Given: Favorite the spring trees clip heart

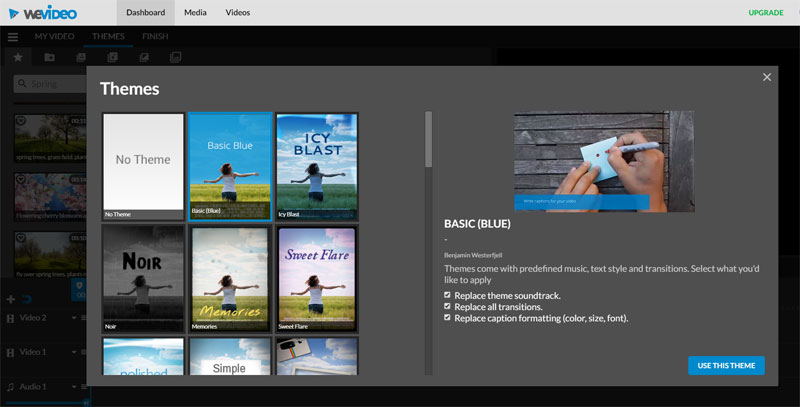Looking at the screenshot, I should (x=21, y=121).
